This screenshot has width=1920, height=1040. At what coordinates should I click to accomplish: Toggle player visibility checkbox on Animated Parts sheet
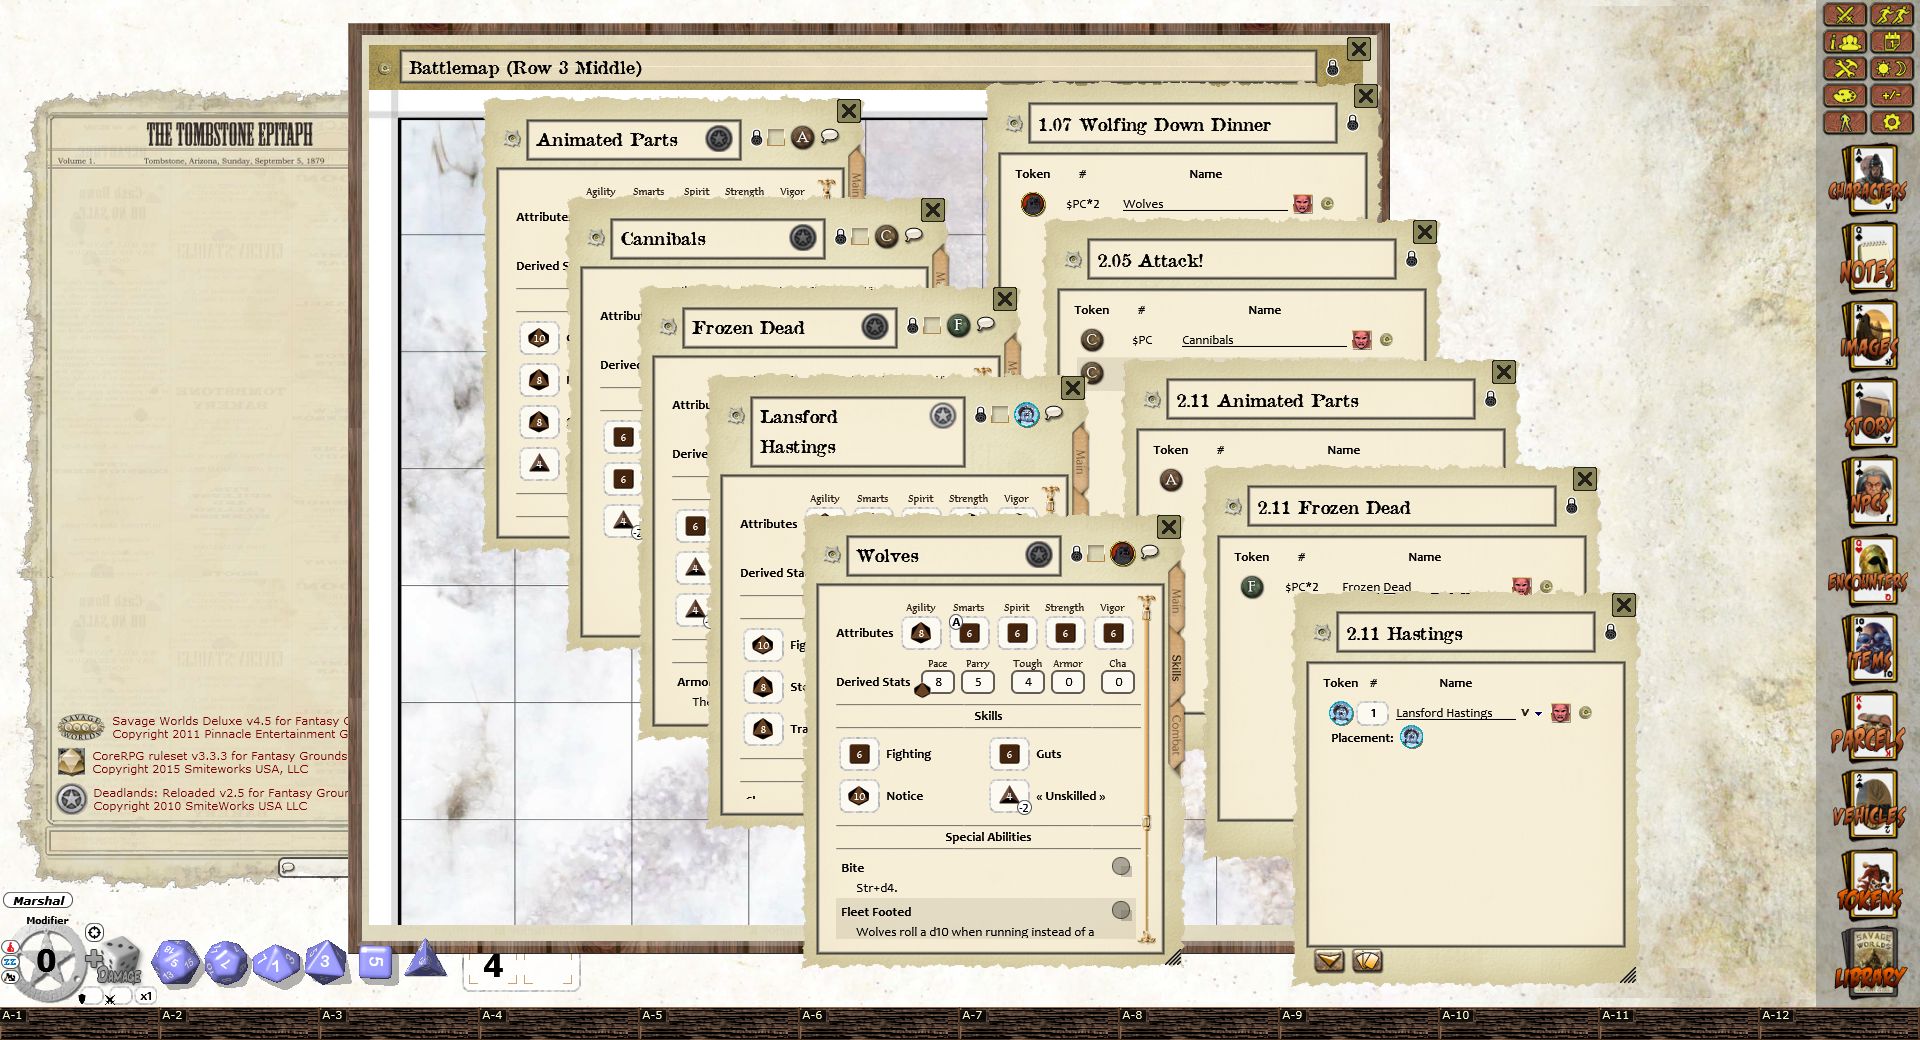774,138
